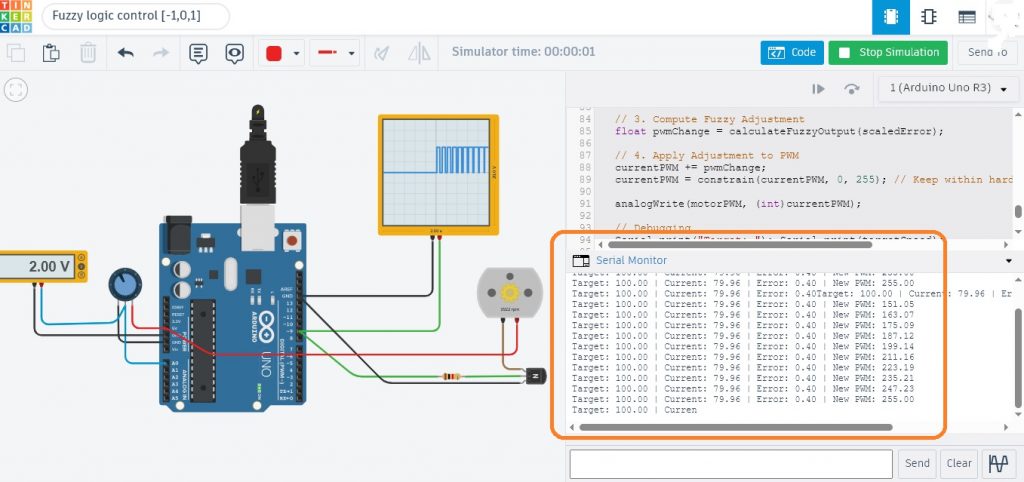Click the Delete trash icon
Screen dimensions: 1024x482
88,53
